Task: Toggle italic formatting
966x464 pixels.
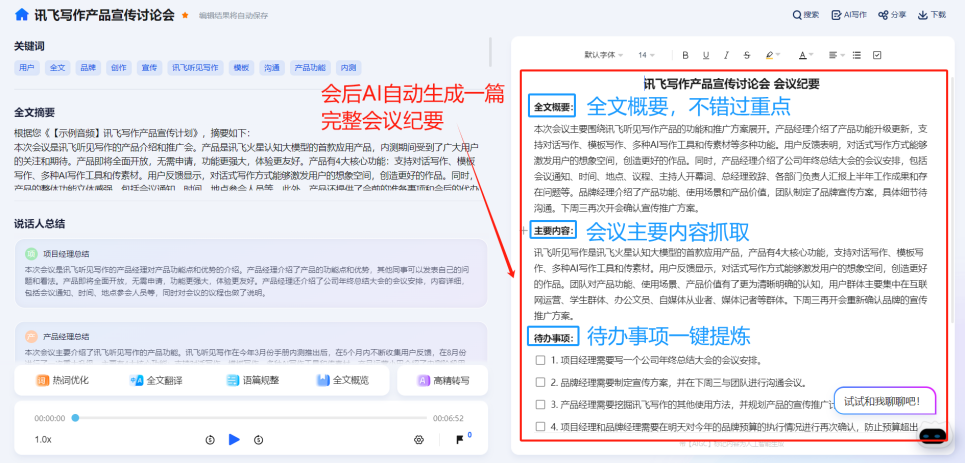Action: coord(726,55)
